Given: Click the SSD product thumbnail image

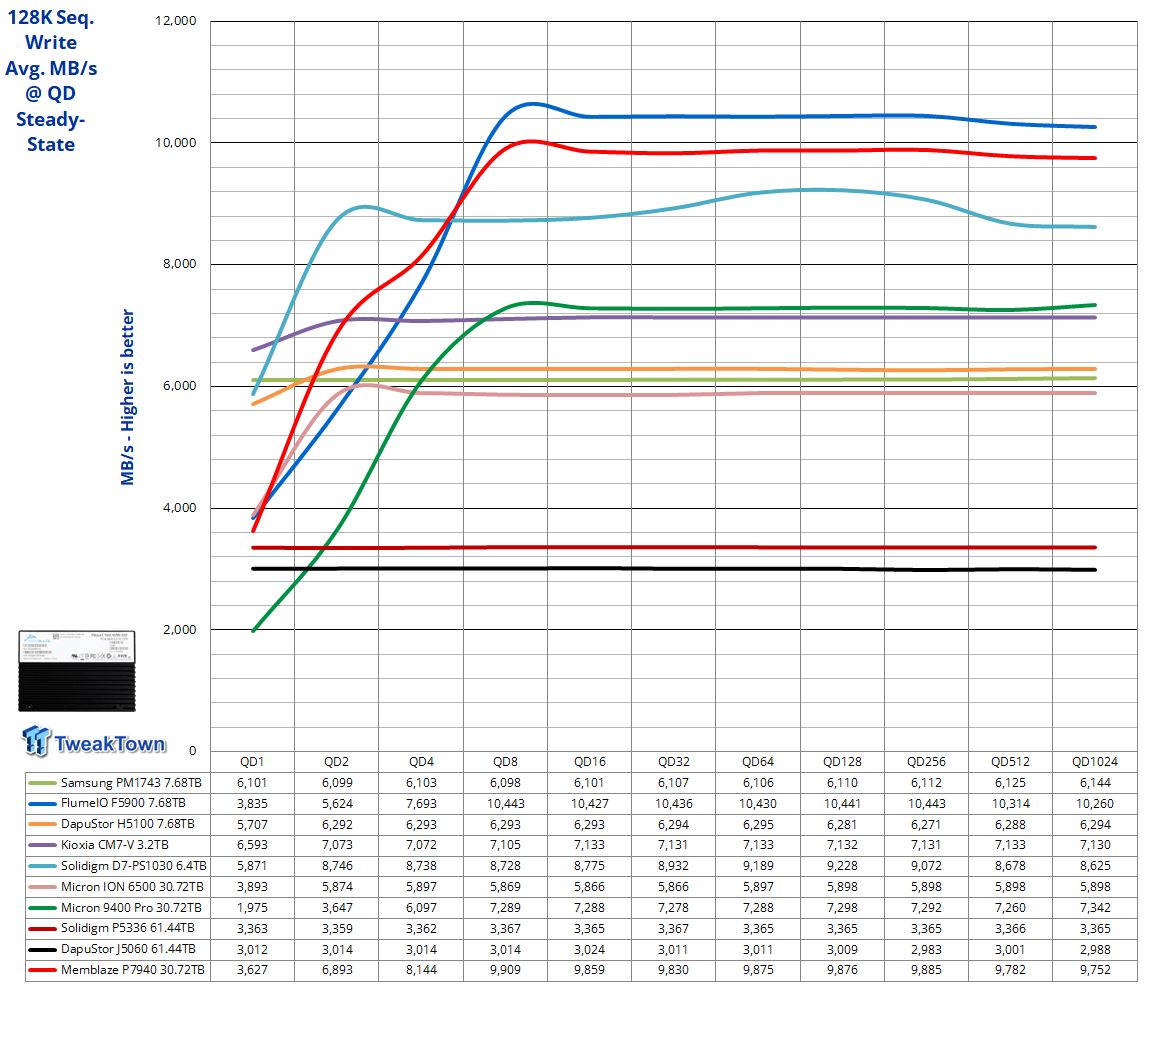Looking at the screenshot, I should click(76, 671).
